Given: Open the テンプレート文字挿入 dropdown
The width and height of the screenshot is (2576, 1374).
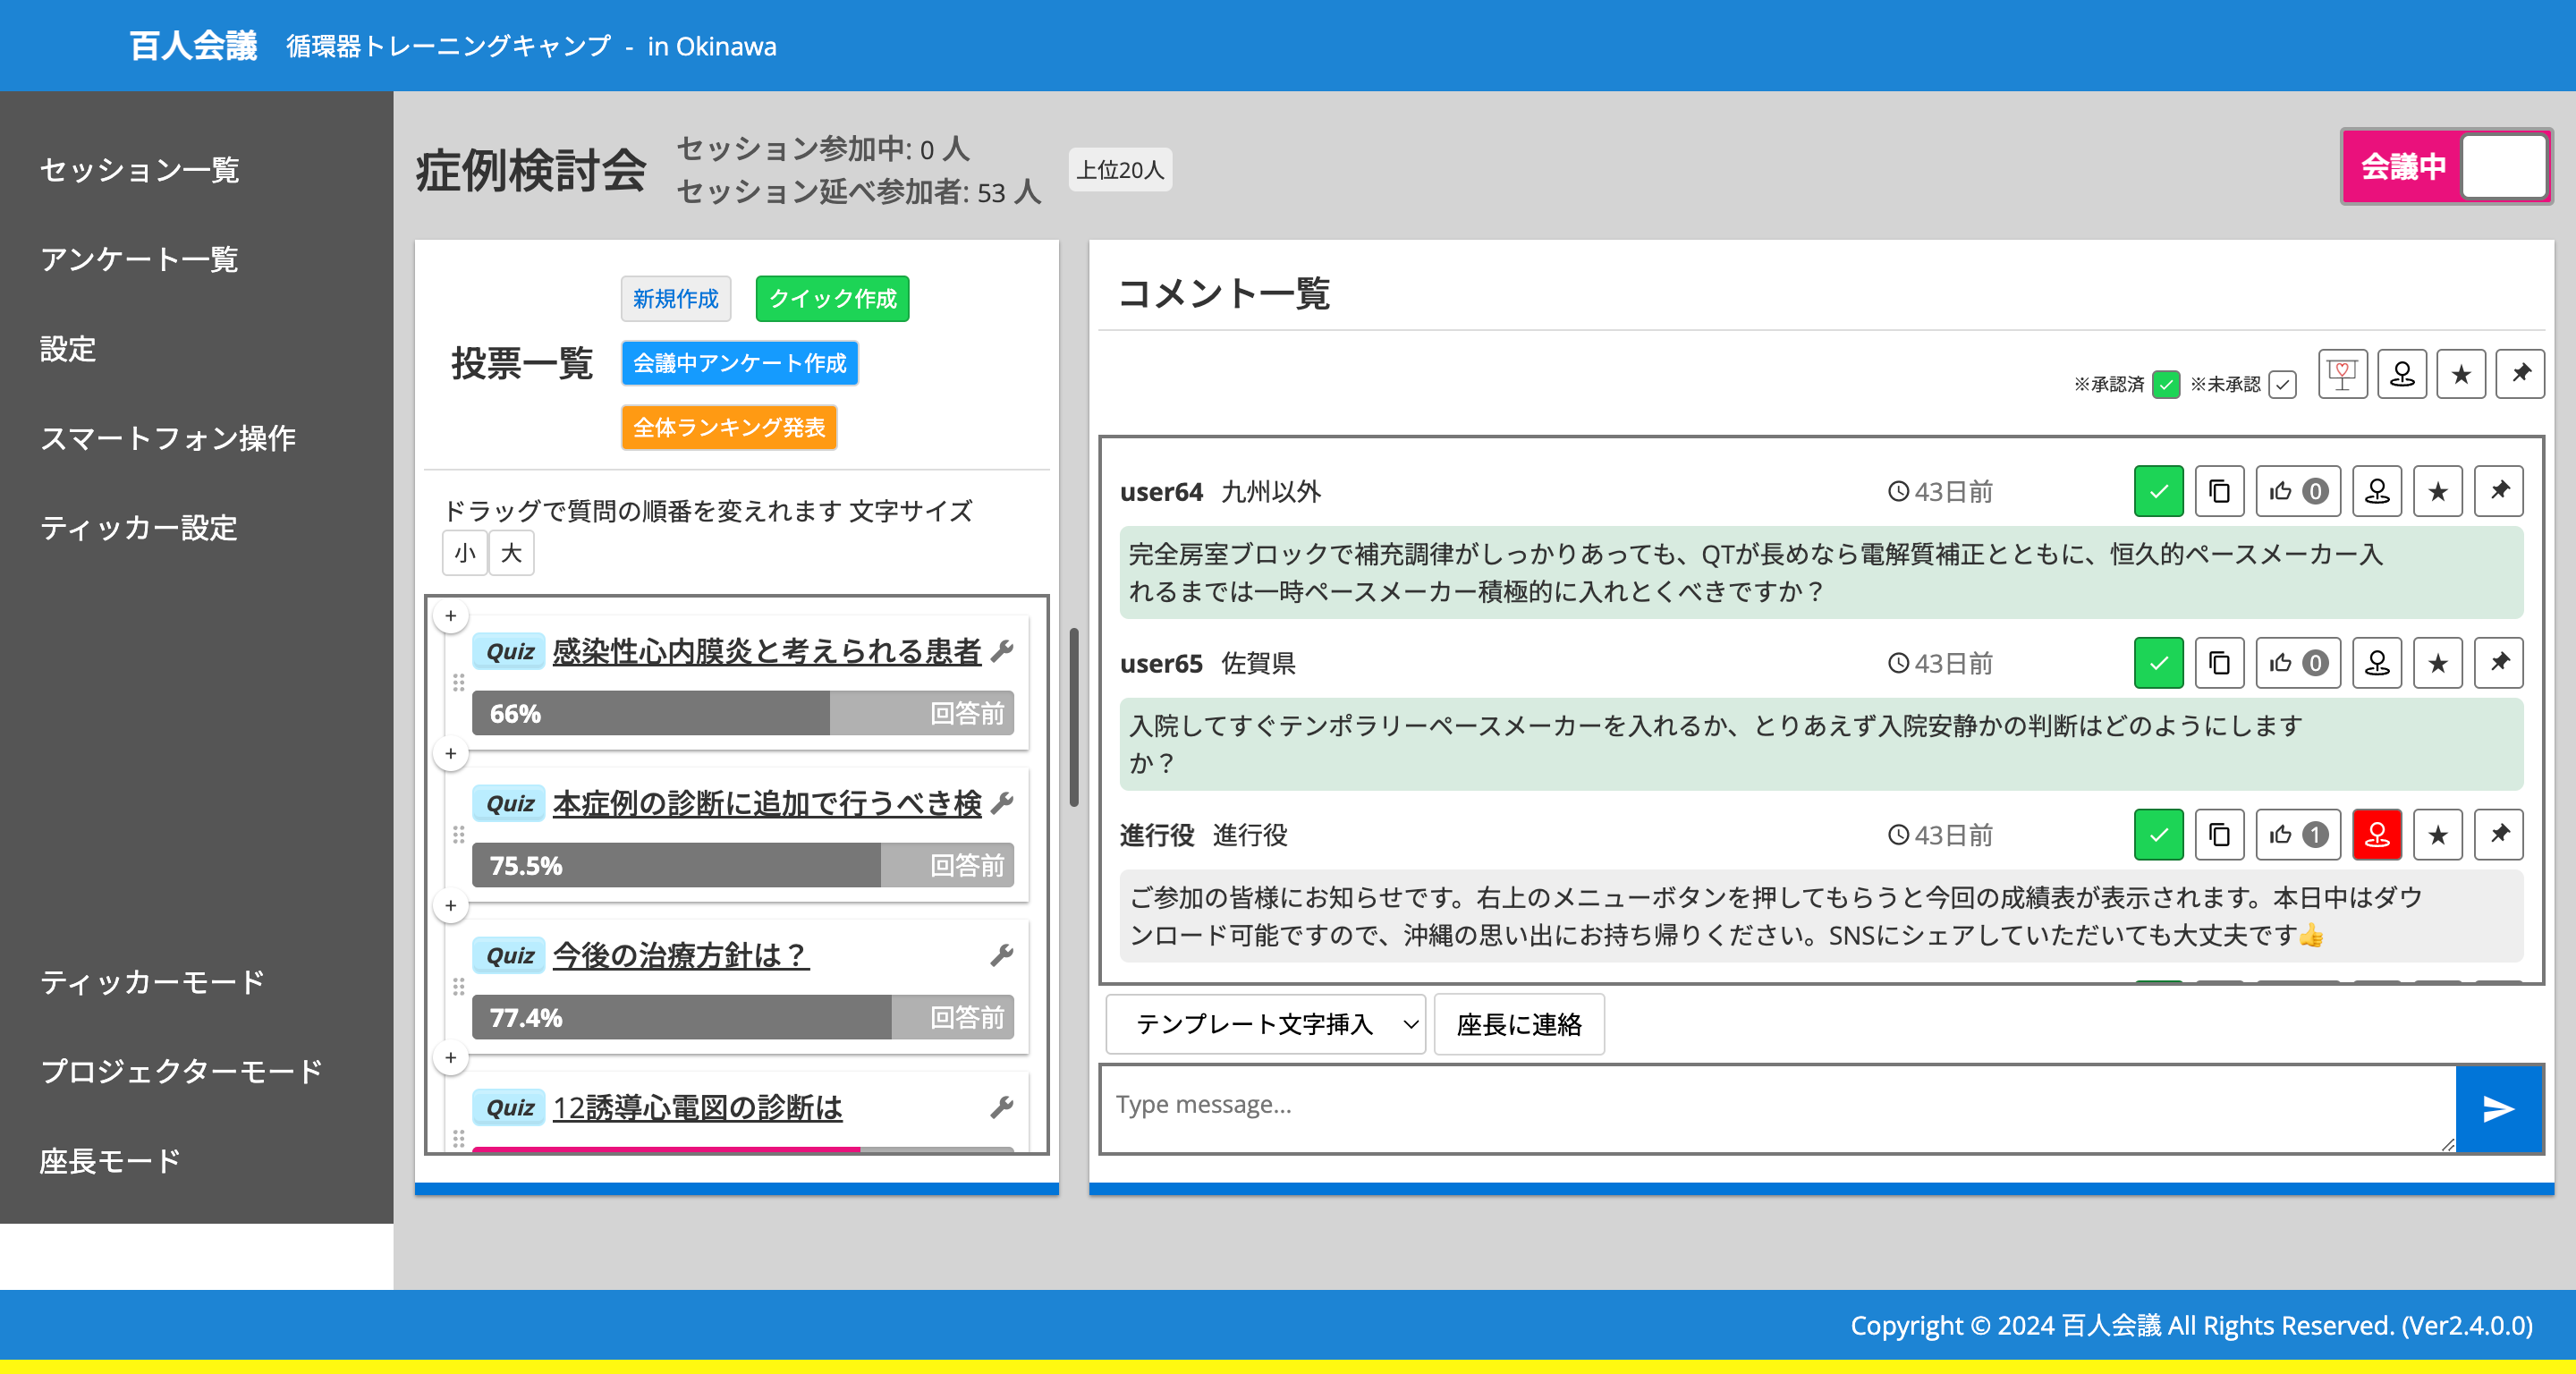Looking at the screenshot, I should coord(1265,1024).
